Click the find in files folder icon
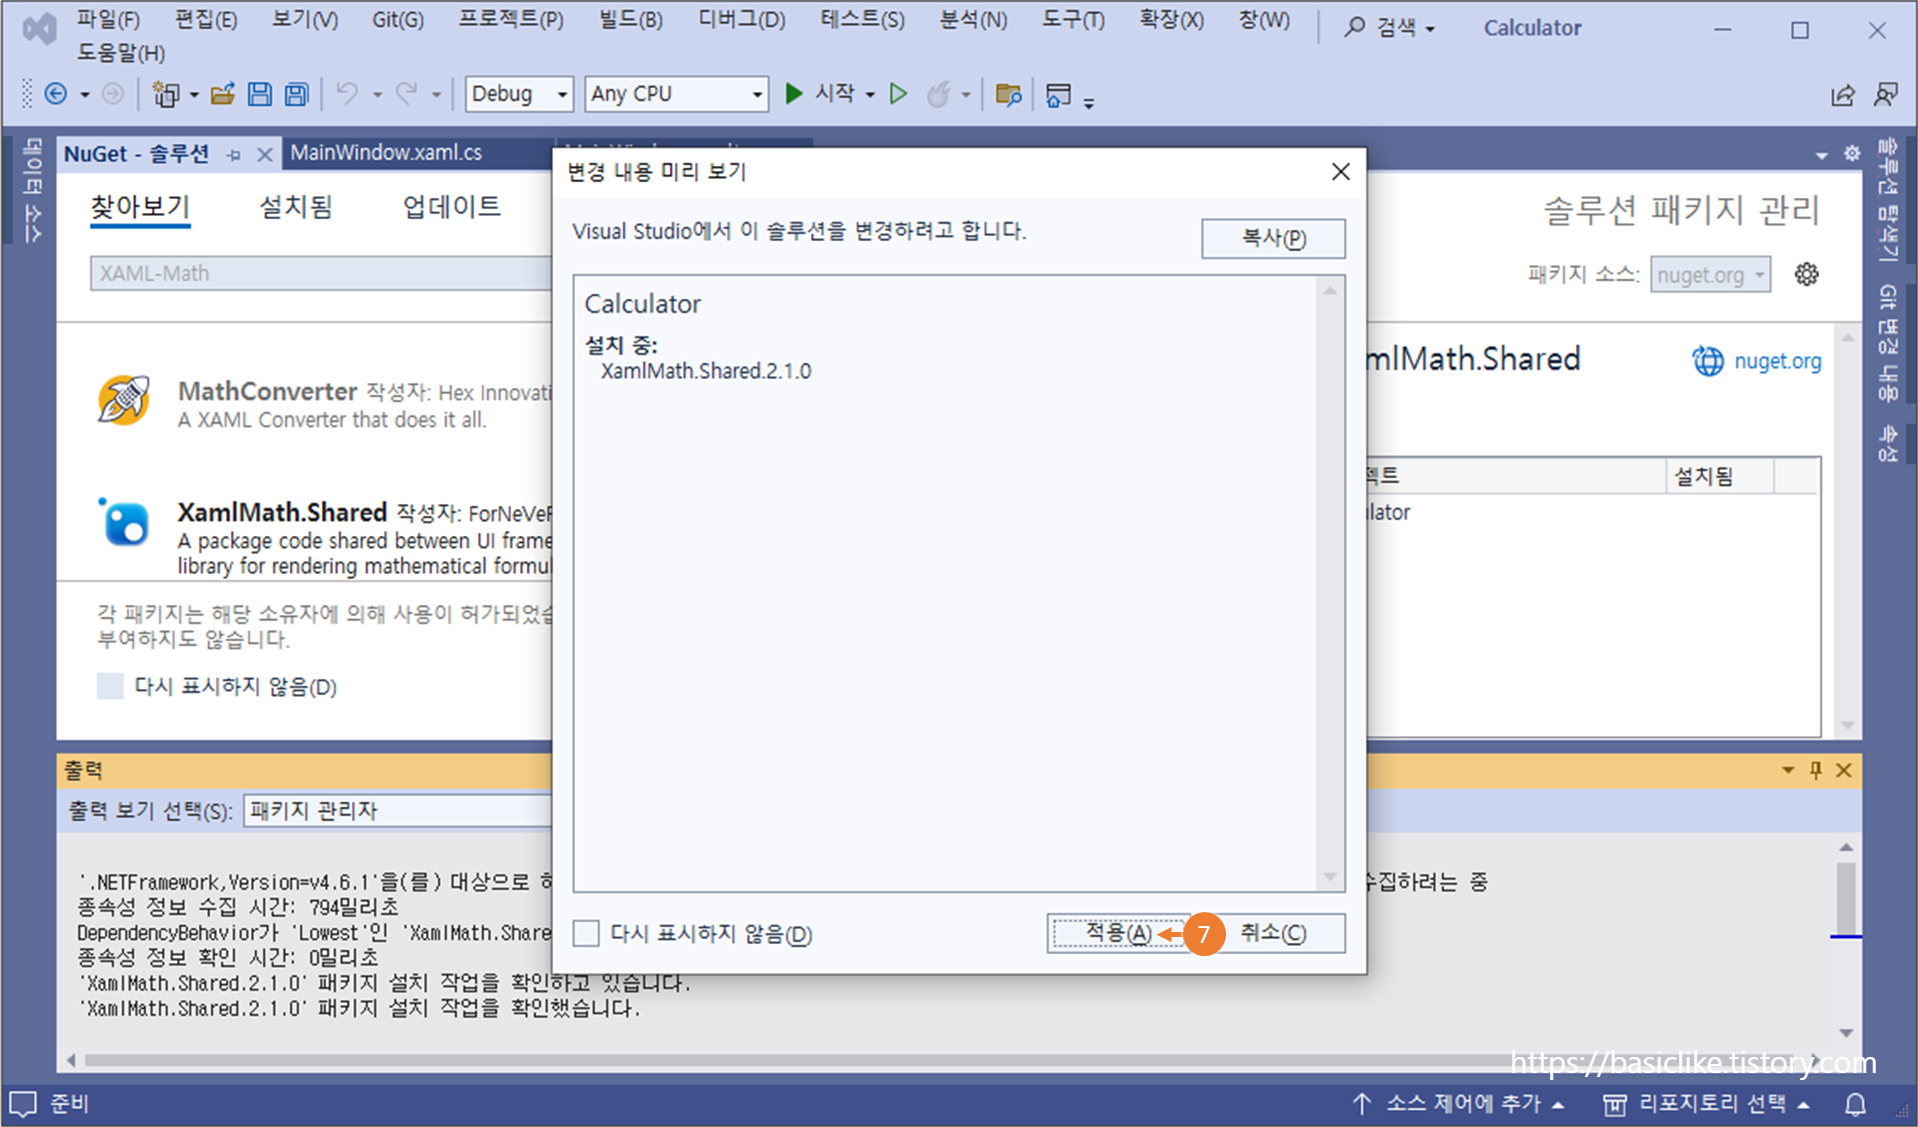1918x1127 pixels. 1008,94
